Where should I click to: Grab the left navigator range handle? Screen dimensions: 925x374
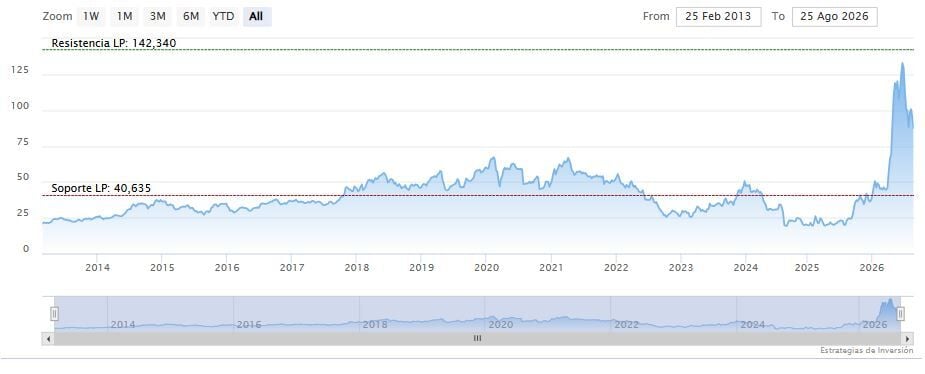coord(54,313)
